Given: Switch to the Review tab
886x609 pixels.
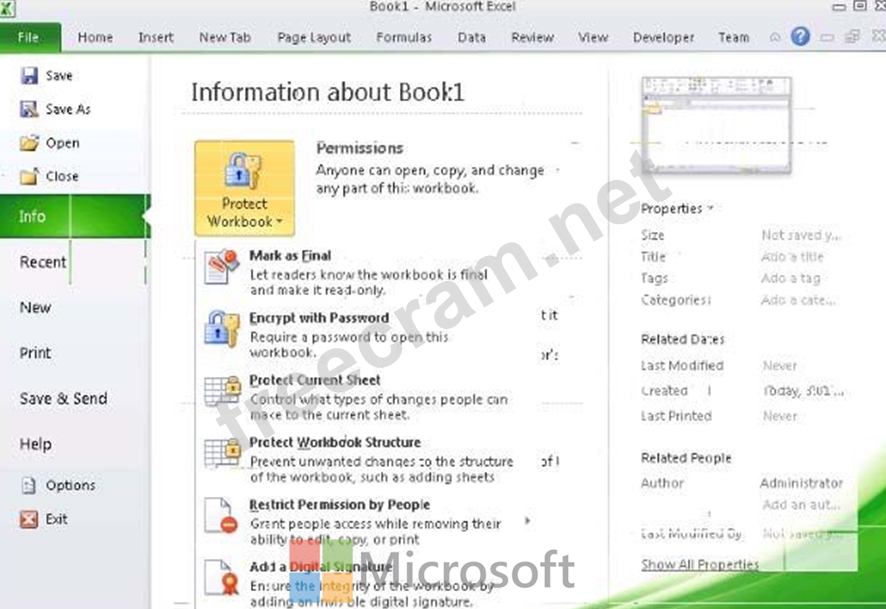Looking at the screenshot, I should coord(532,37).
